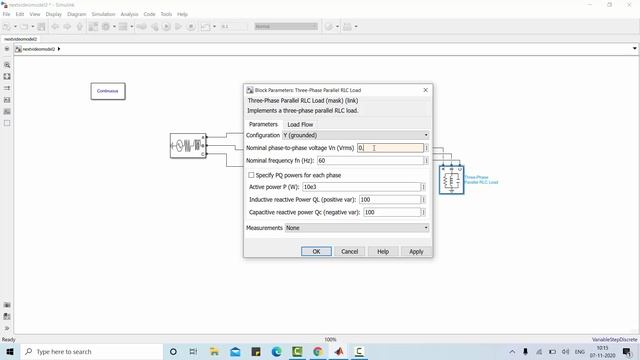The image size is (640, 360).
Task: Close the Block Parameters dialog
Action: 425,90
